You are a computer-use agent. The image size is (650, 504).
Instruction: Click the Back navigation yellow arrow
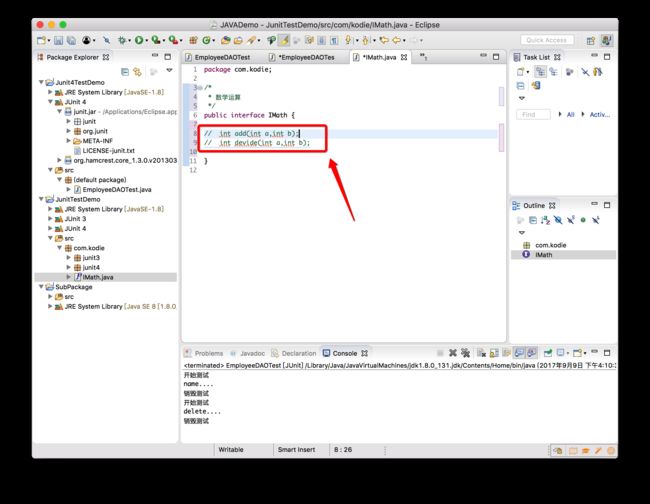[397, 40]
